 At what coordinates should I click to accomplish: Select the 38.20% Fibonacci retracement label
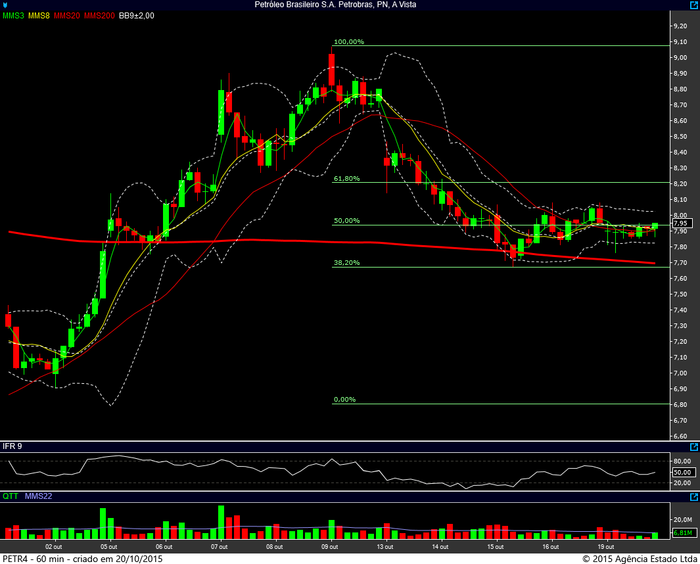click(346, 263)
